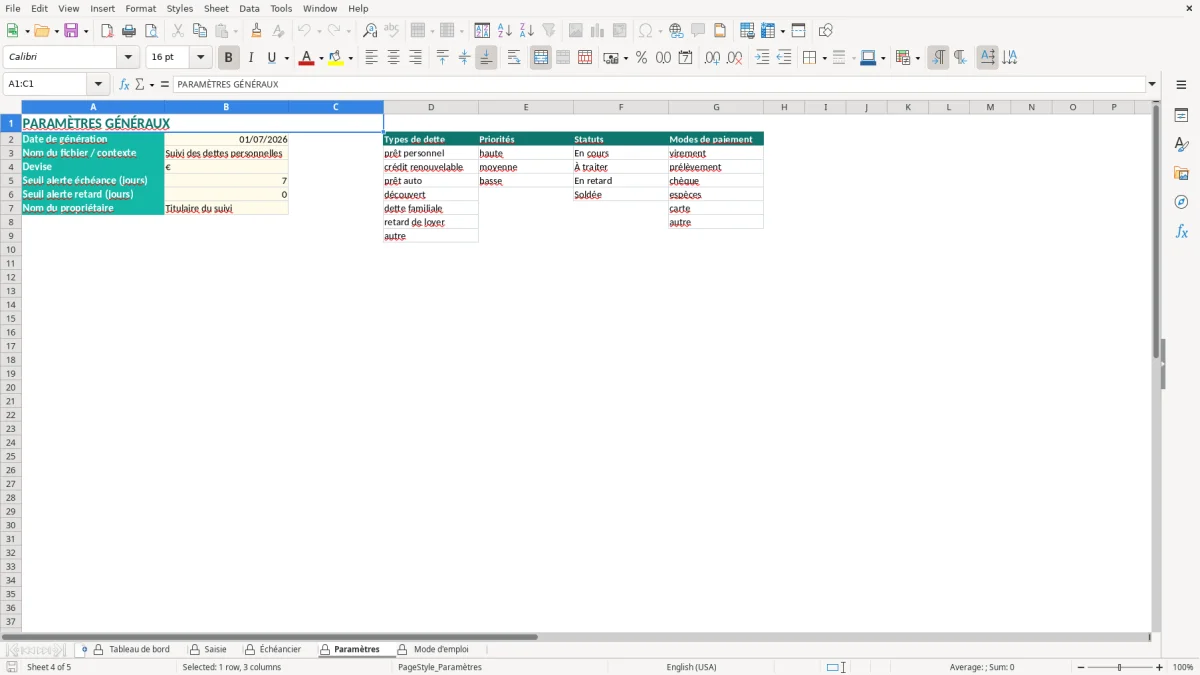Expand the formula bar arrow

click(1152, 84)
